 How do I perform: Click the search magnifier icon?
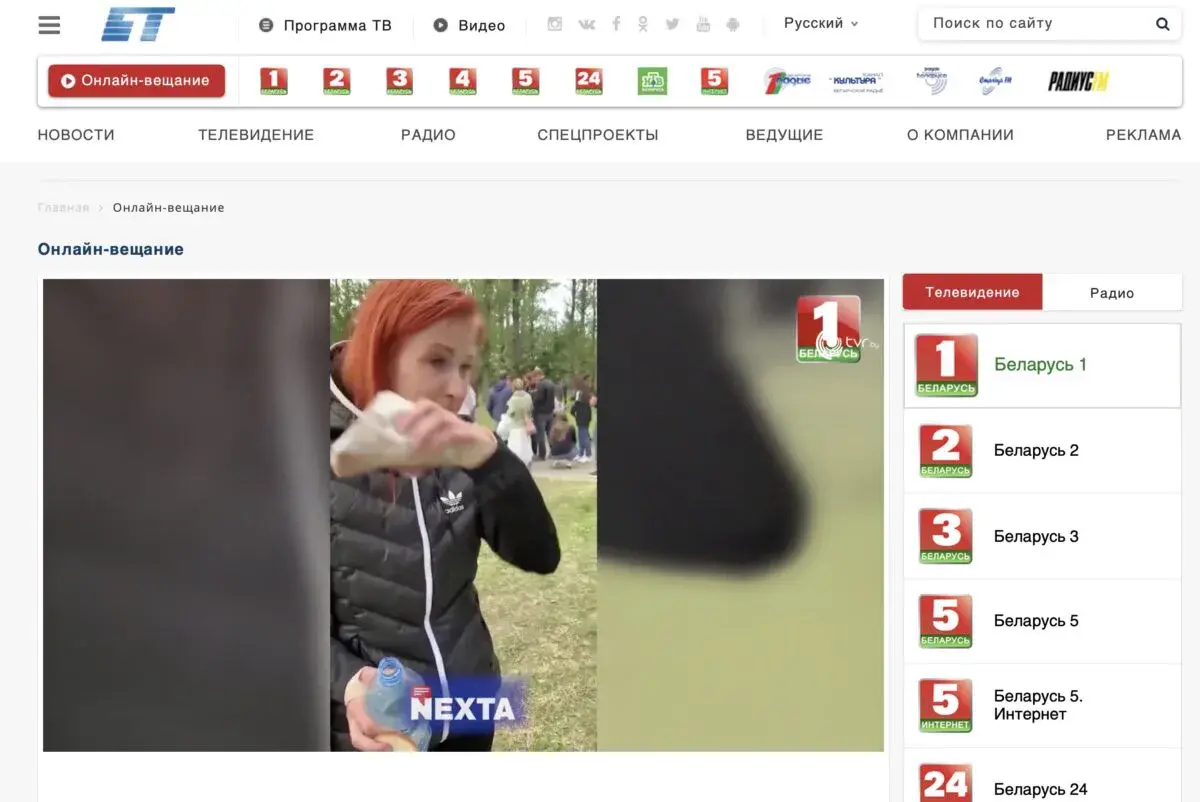pos(1162,24)
